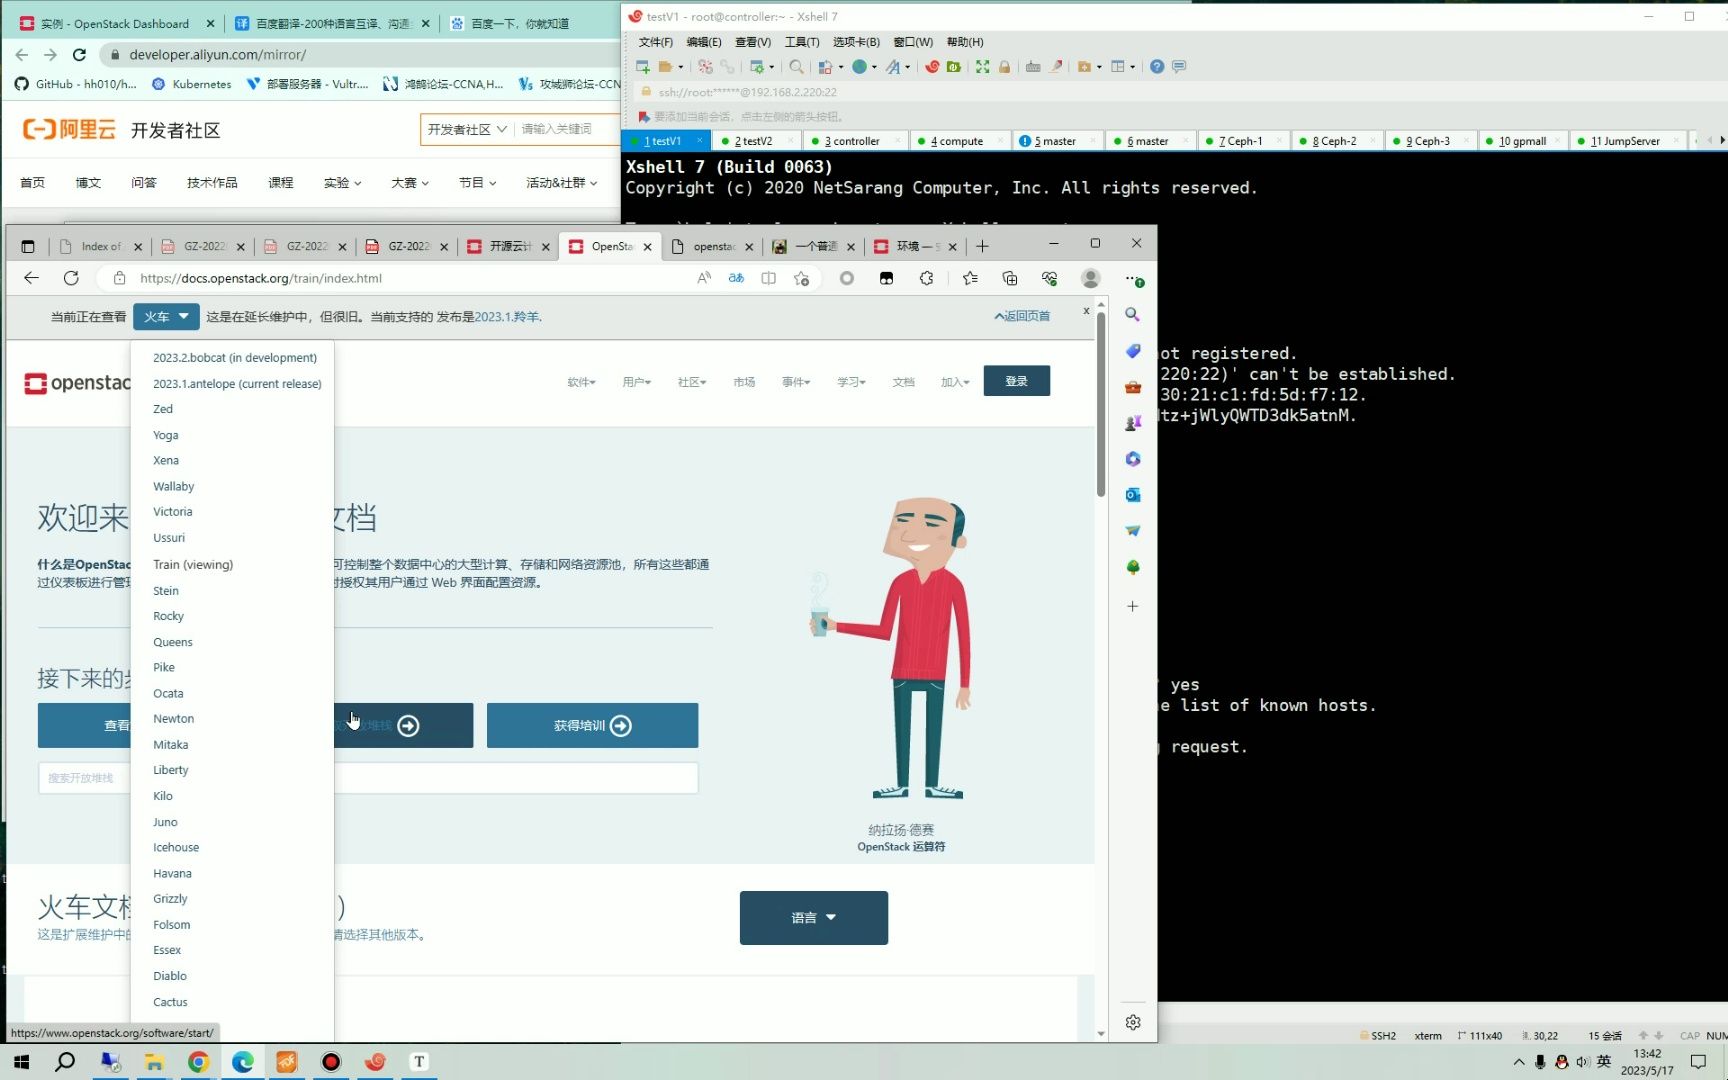The image size is (1728, 1080).
Task: Open a new Edge tab with plus button
Action: [x=982, y=246]
